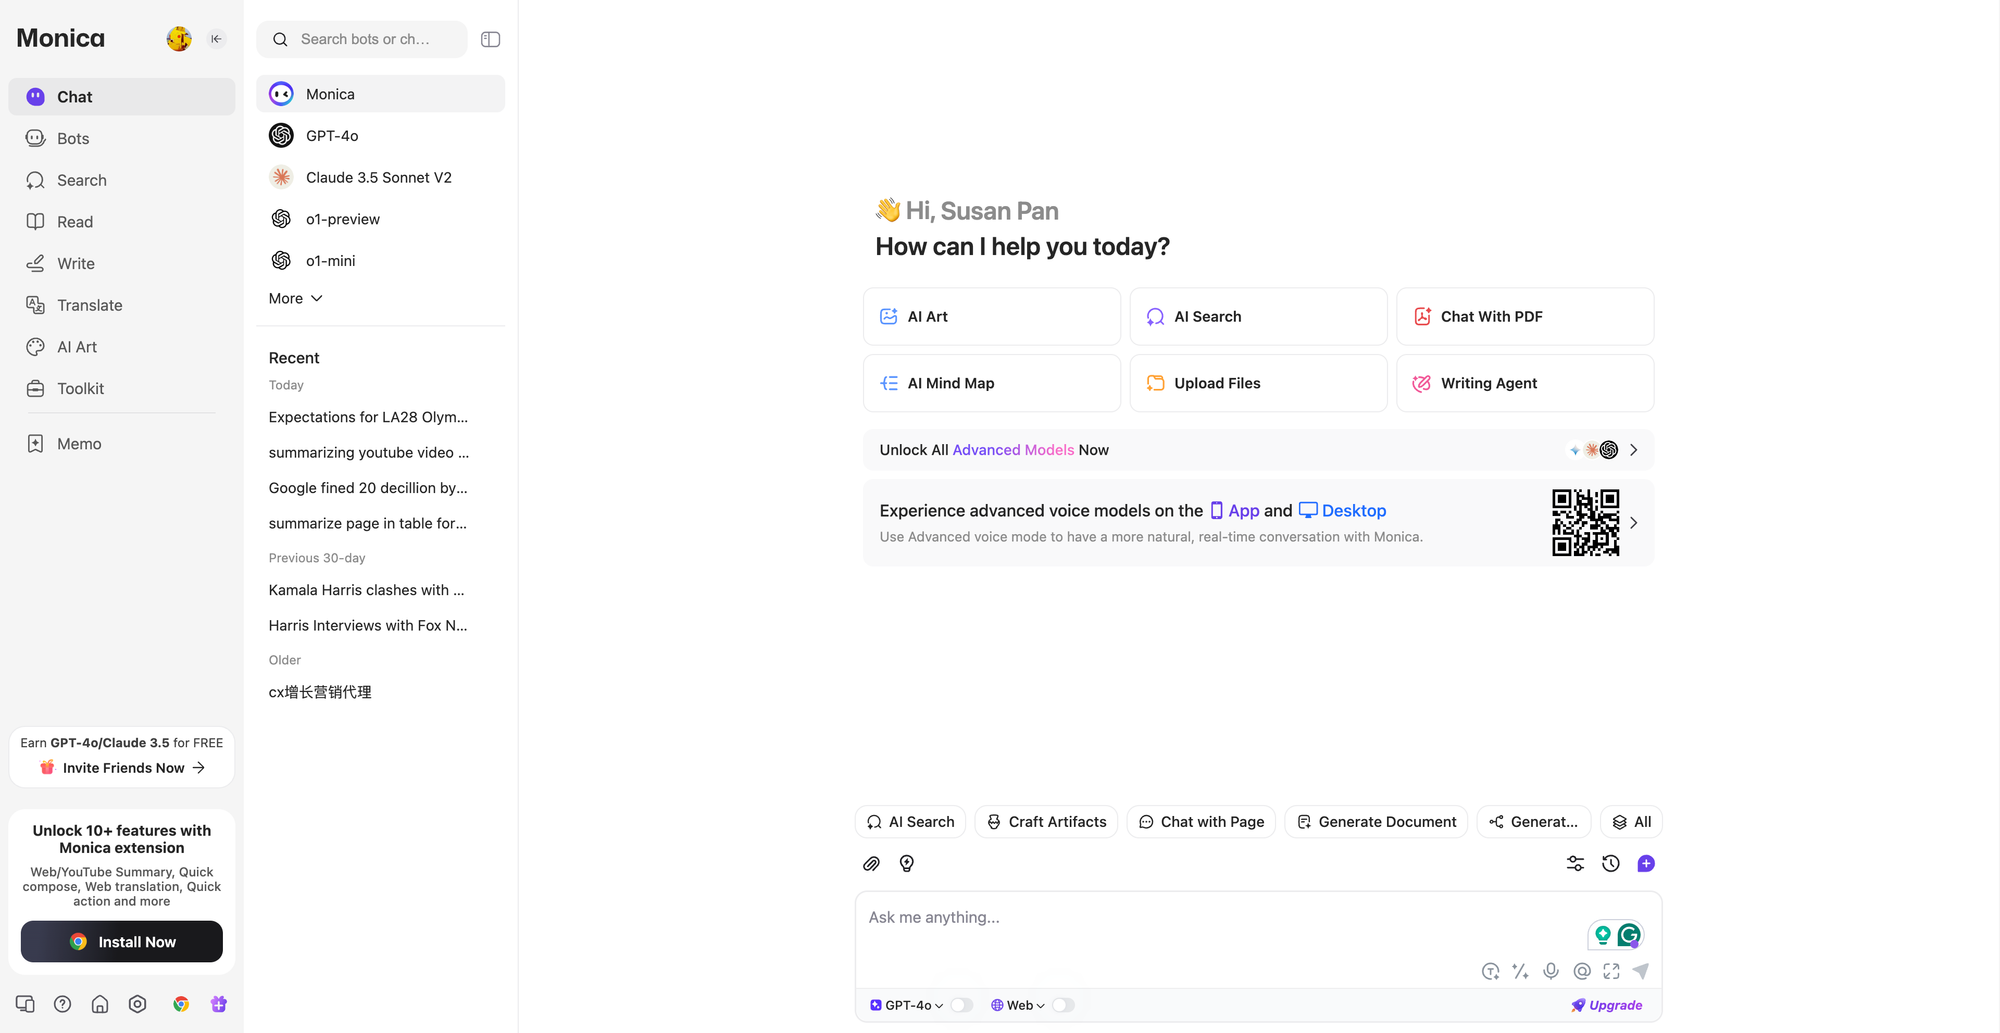Open the hexagon settings icon in sidebar footer
This screenshot has width=2000, height=1033.
[x=138, y=1004]
